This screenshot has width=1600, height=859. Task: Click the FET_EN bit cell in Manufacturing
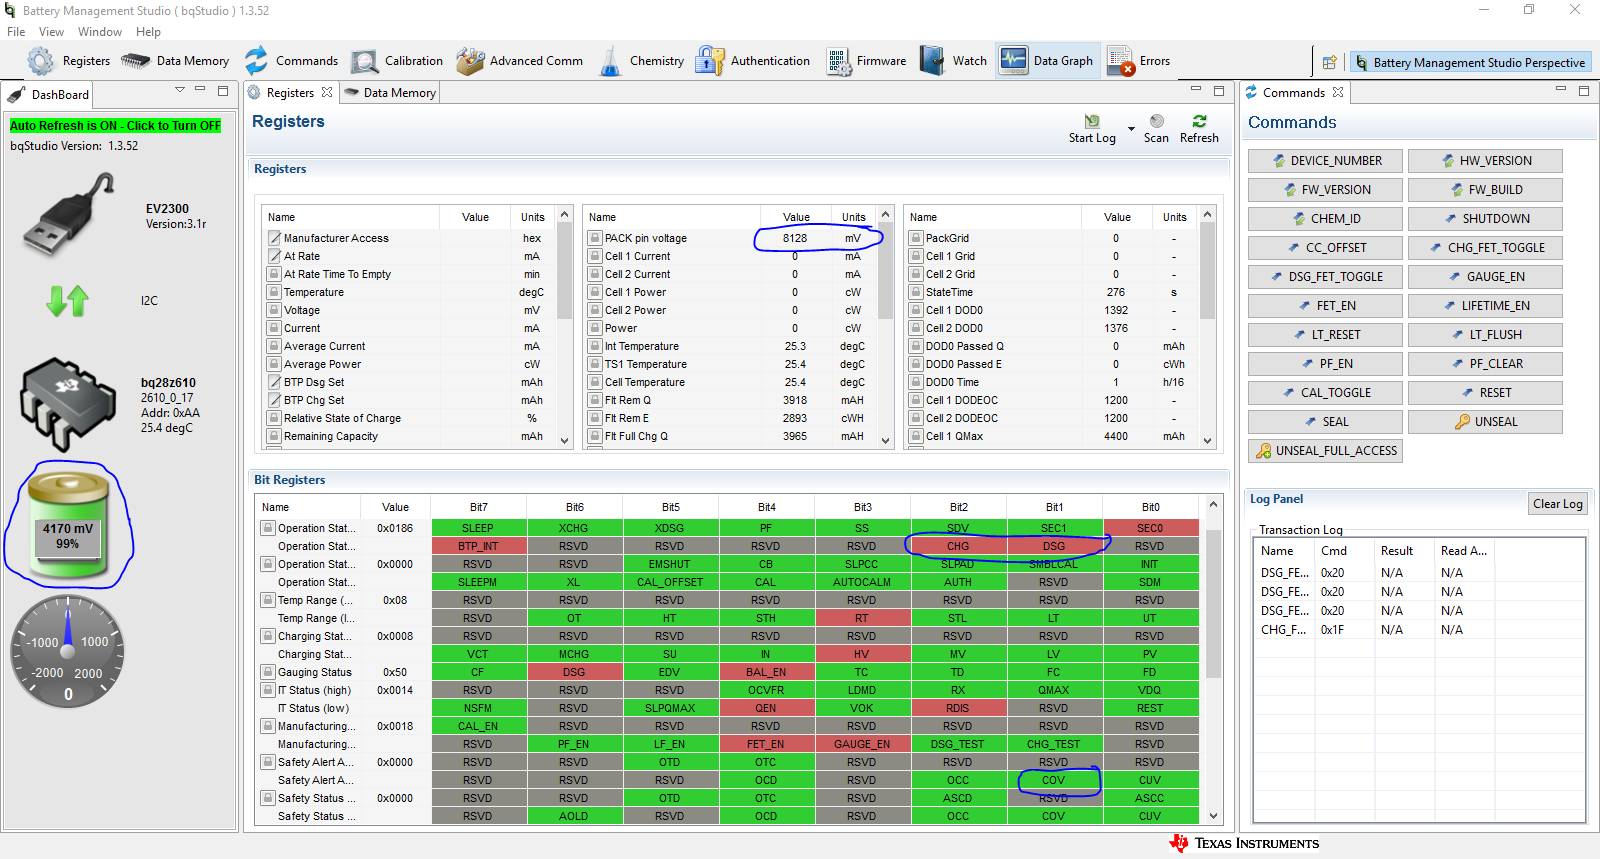766,744
